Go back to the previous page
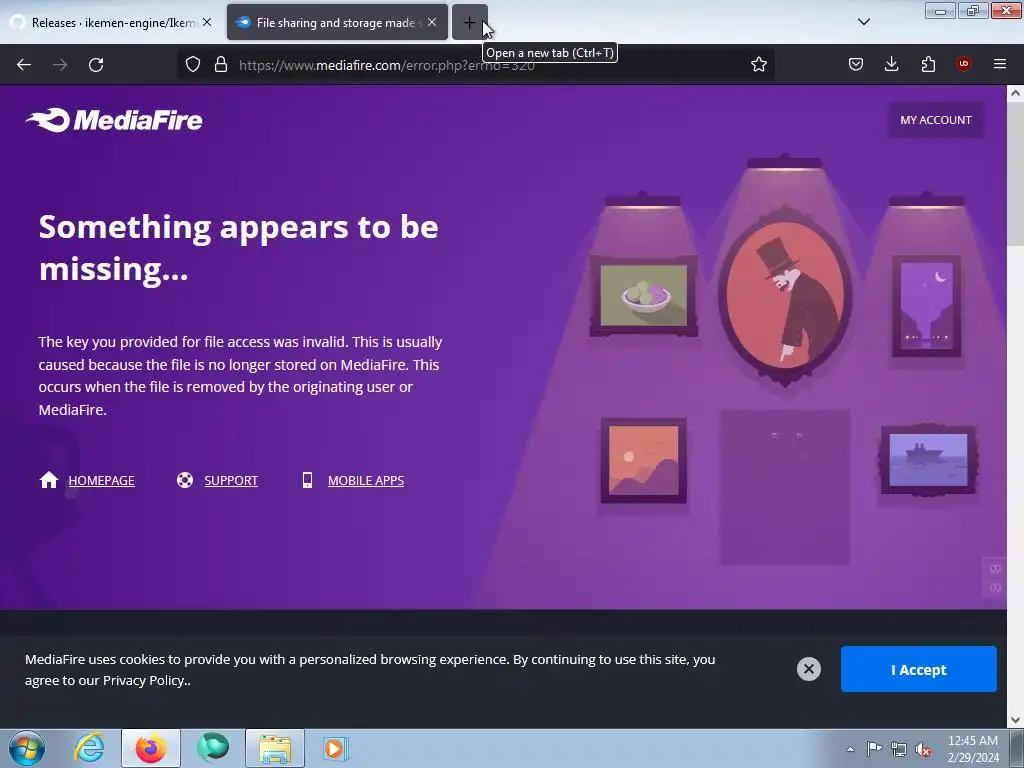 pos(24,65)
